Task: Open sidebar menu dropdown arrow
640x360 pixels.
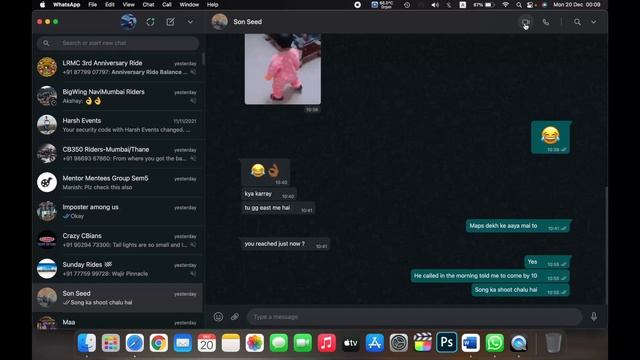Action: 190,22
